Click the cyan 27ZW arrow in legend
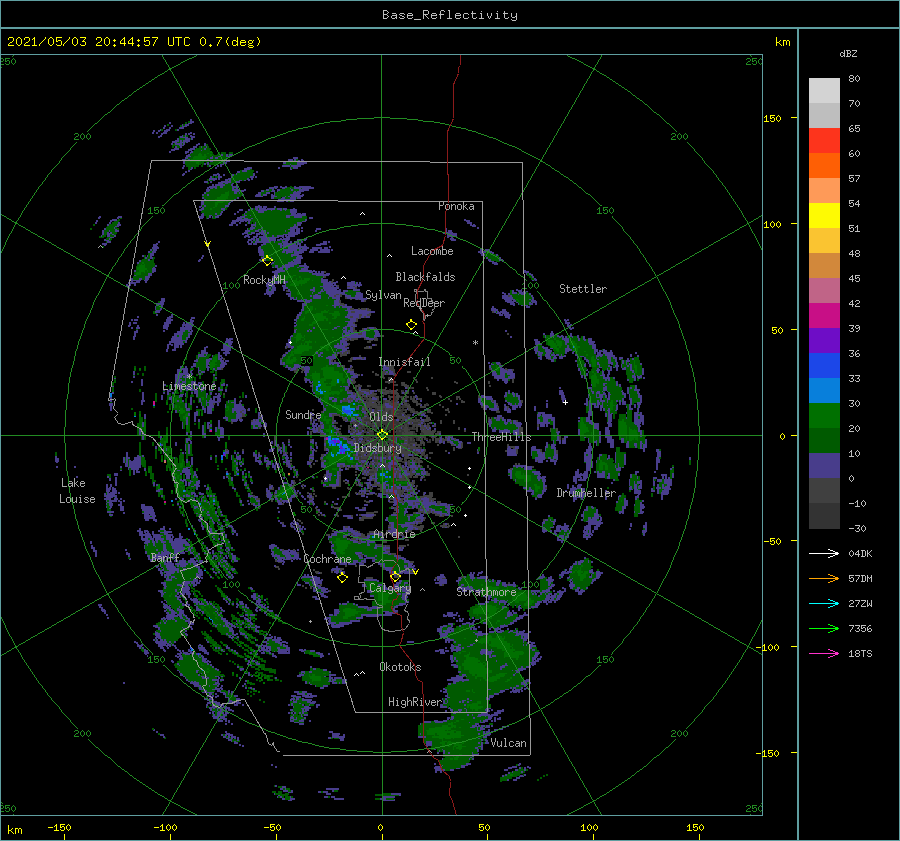Image resolution: width=900 pixels, height=841 pixels. point(824,603)
